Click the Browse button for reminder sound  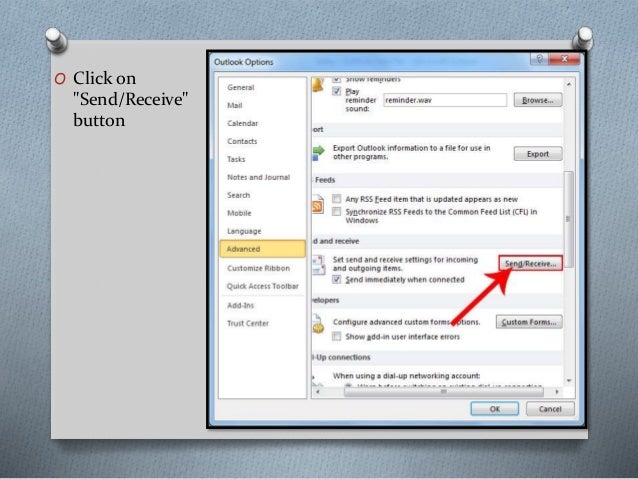(537, 100)
